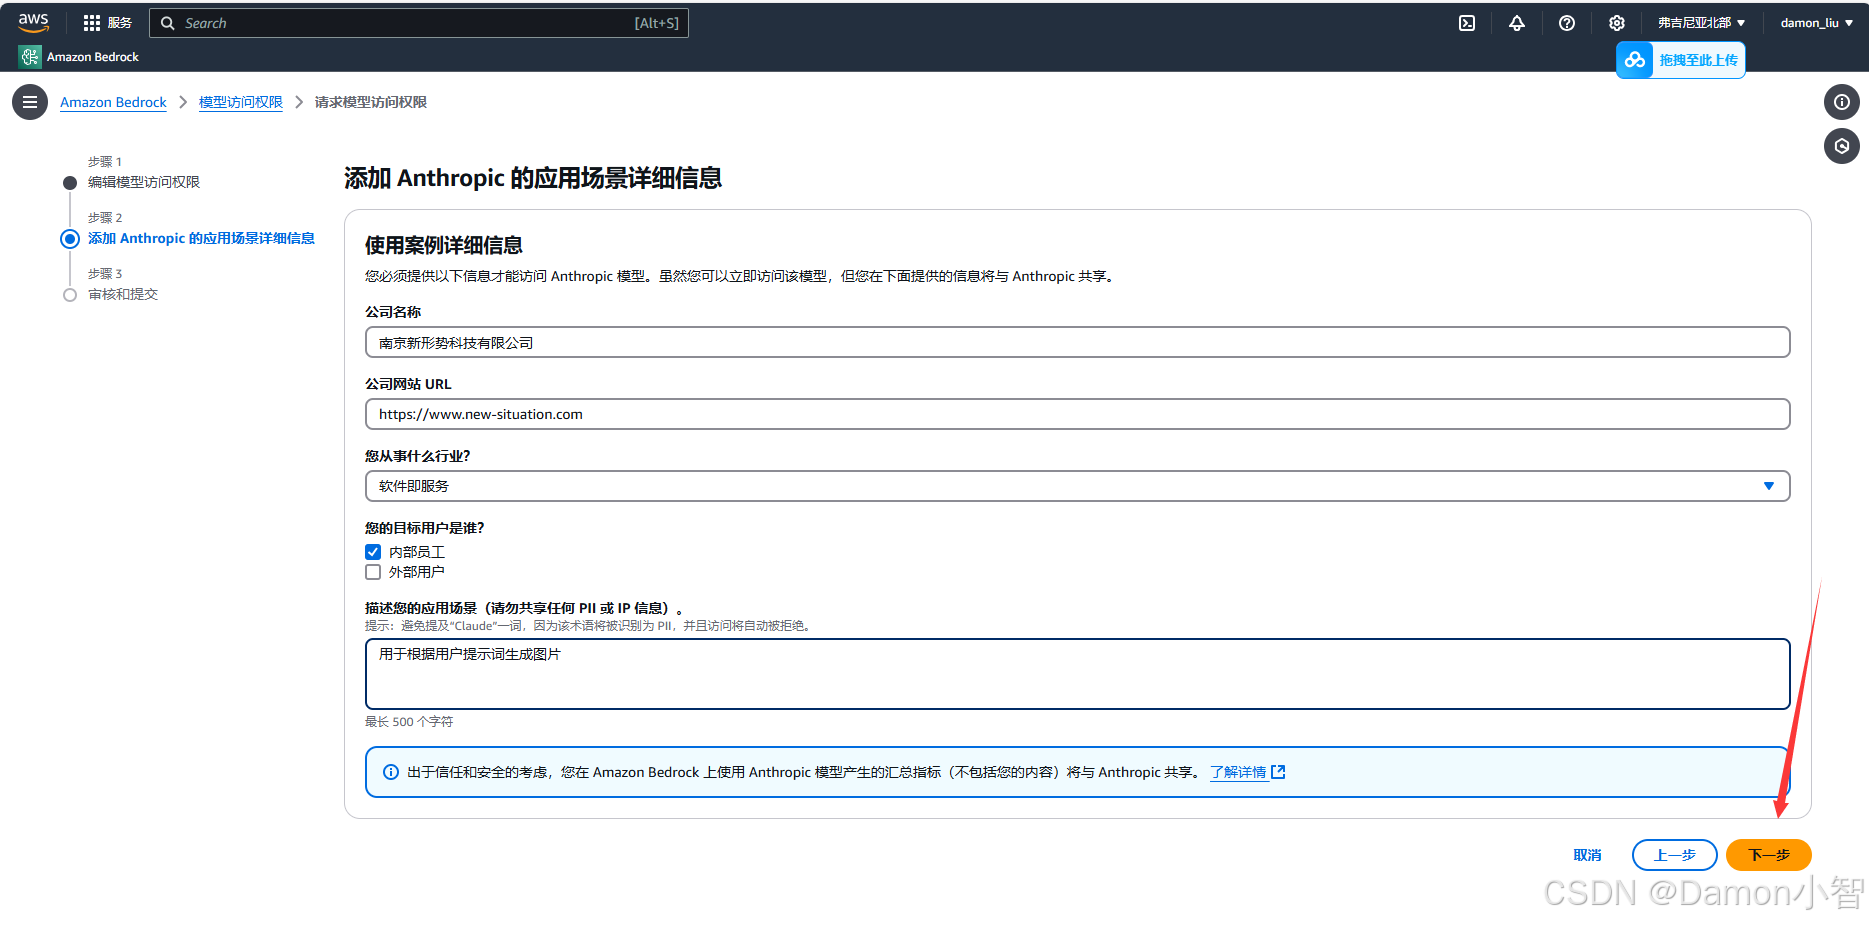
Task: Open the info panel icon on right
Action: 1842,102
